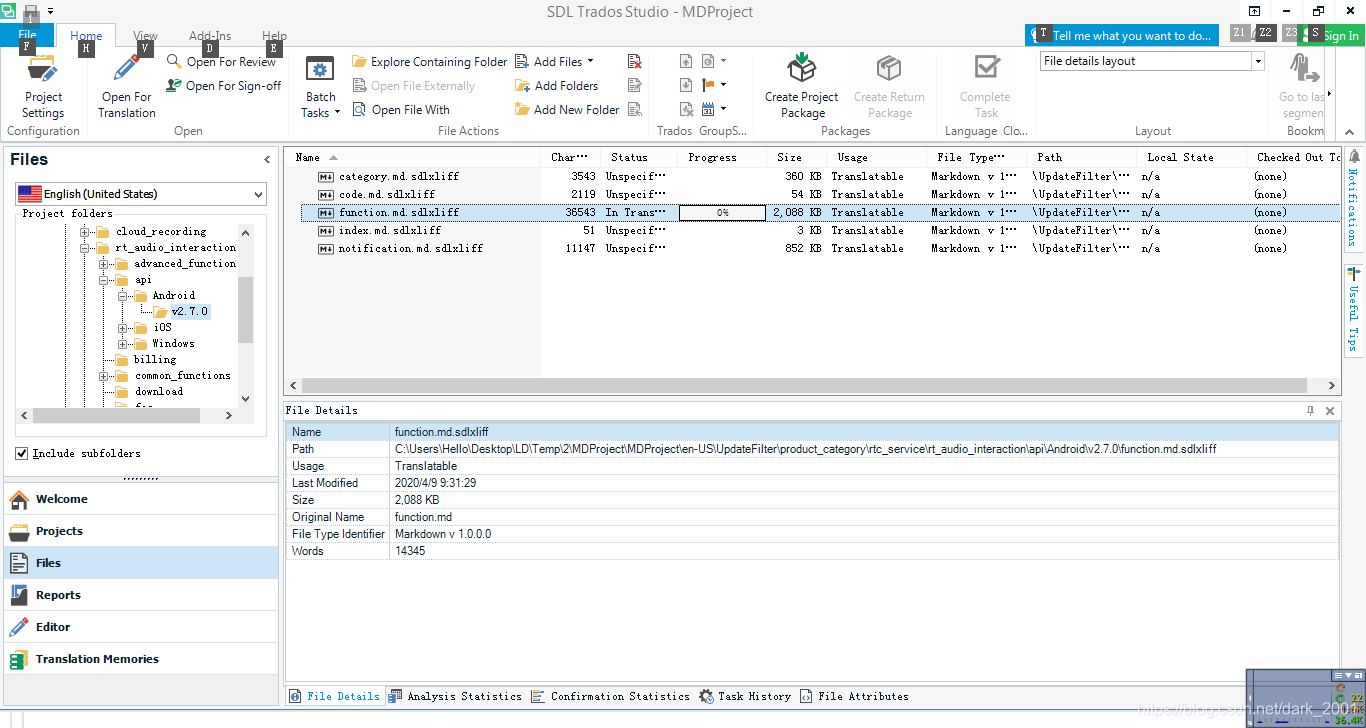
Task: Collapse the Files navigation pane chevron
Action: (267, 160)
